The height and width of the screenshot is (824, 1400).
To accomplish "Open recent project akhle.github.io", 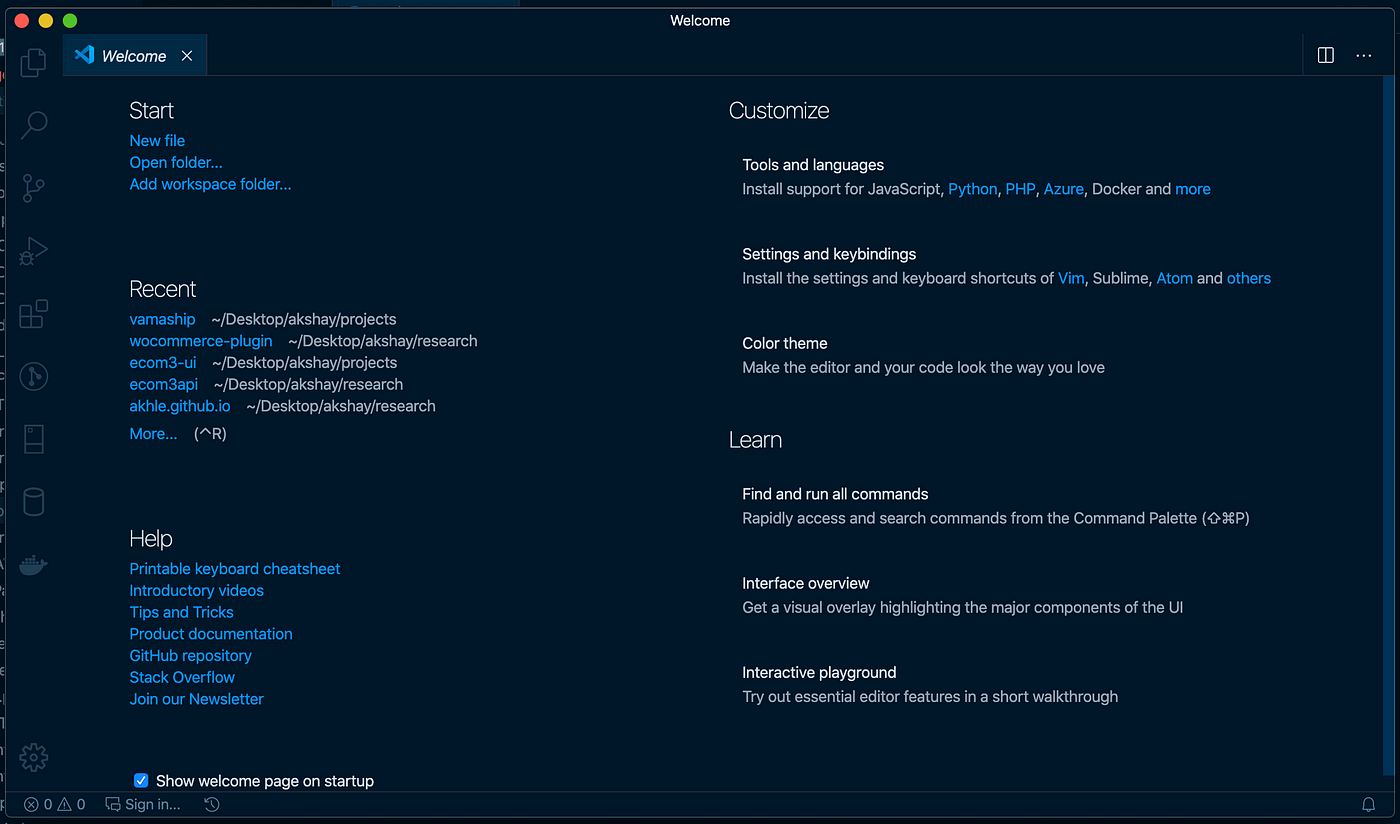I will tap(180, 406).
